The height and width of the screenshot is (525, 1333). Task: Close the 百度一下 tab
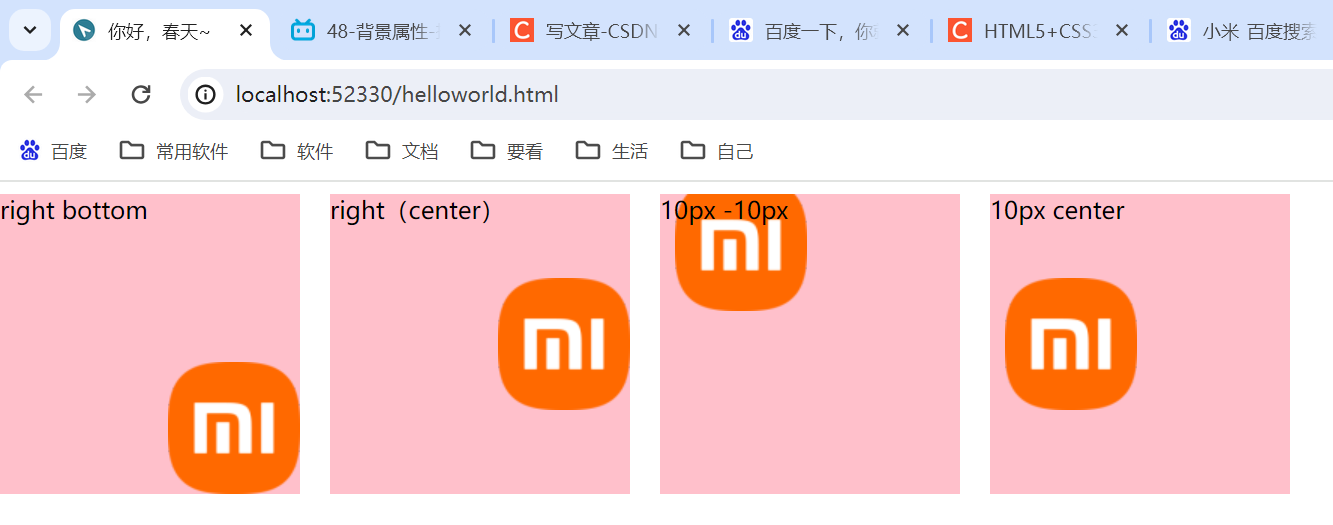click(x=903, y=31)
